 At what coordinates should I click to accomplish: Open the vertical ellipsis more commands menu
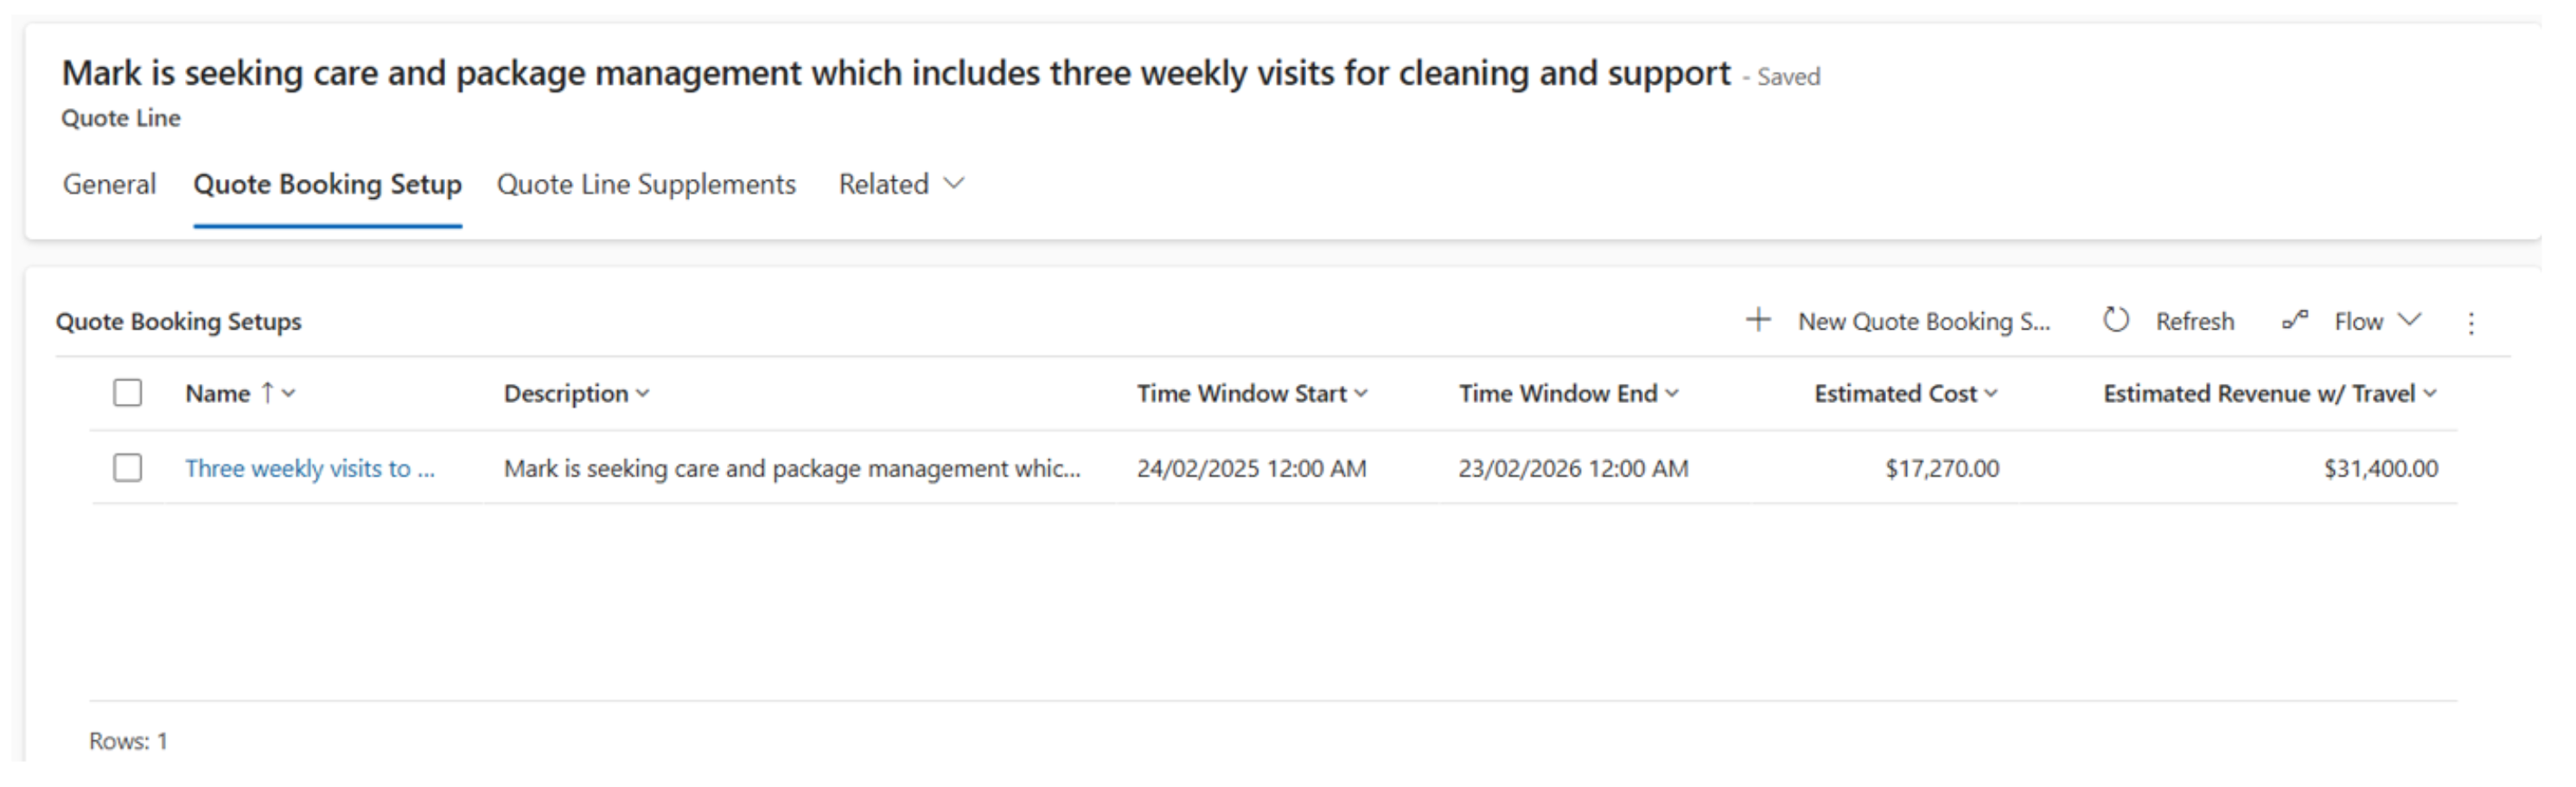click(2471, 322)
